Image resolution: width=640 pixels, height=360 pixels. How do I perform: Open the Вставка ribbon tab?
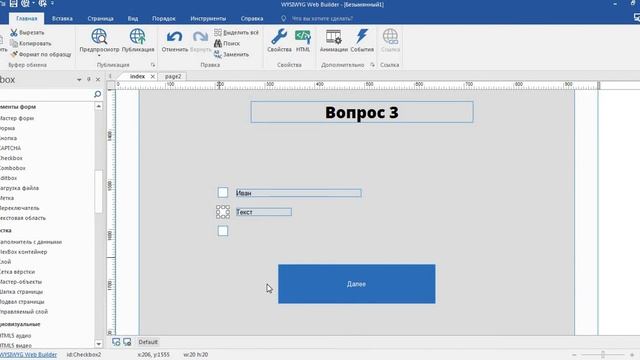point(62,18)
